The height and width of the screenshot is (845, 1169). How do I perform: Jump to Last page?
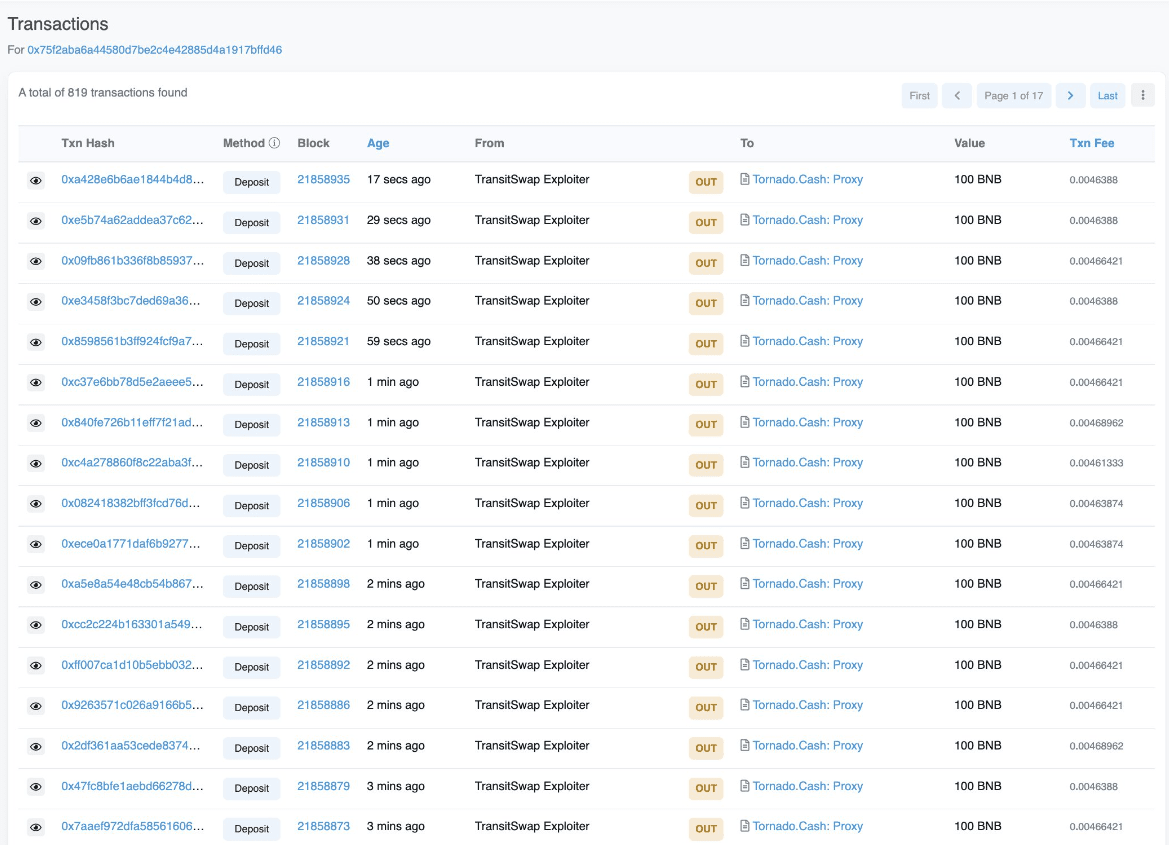tap(1107, 95)
